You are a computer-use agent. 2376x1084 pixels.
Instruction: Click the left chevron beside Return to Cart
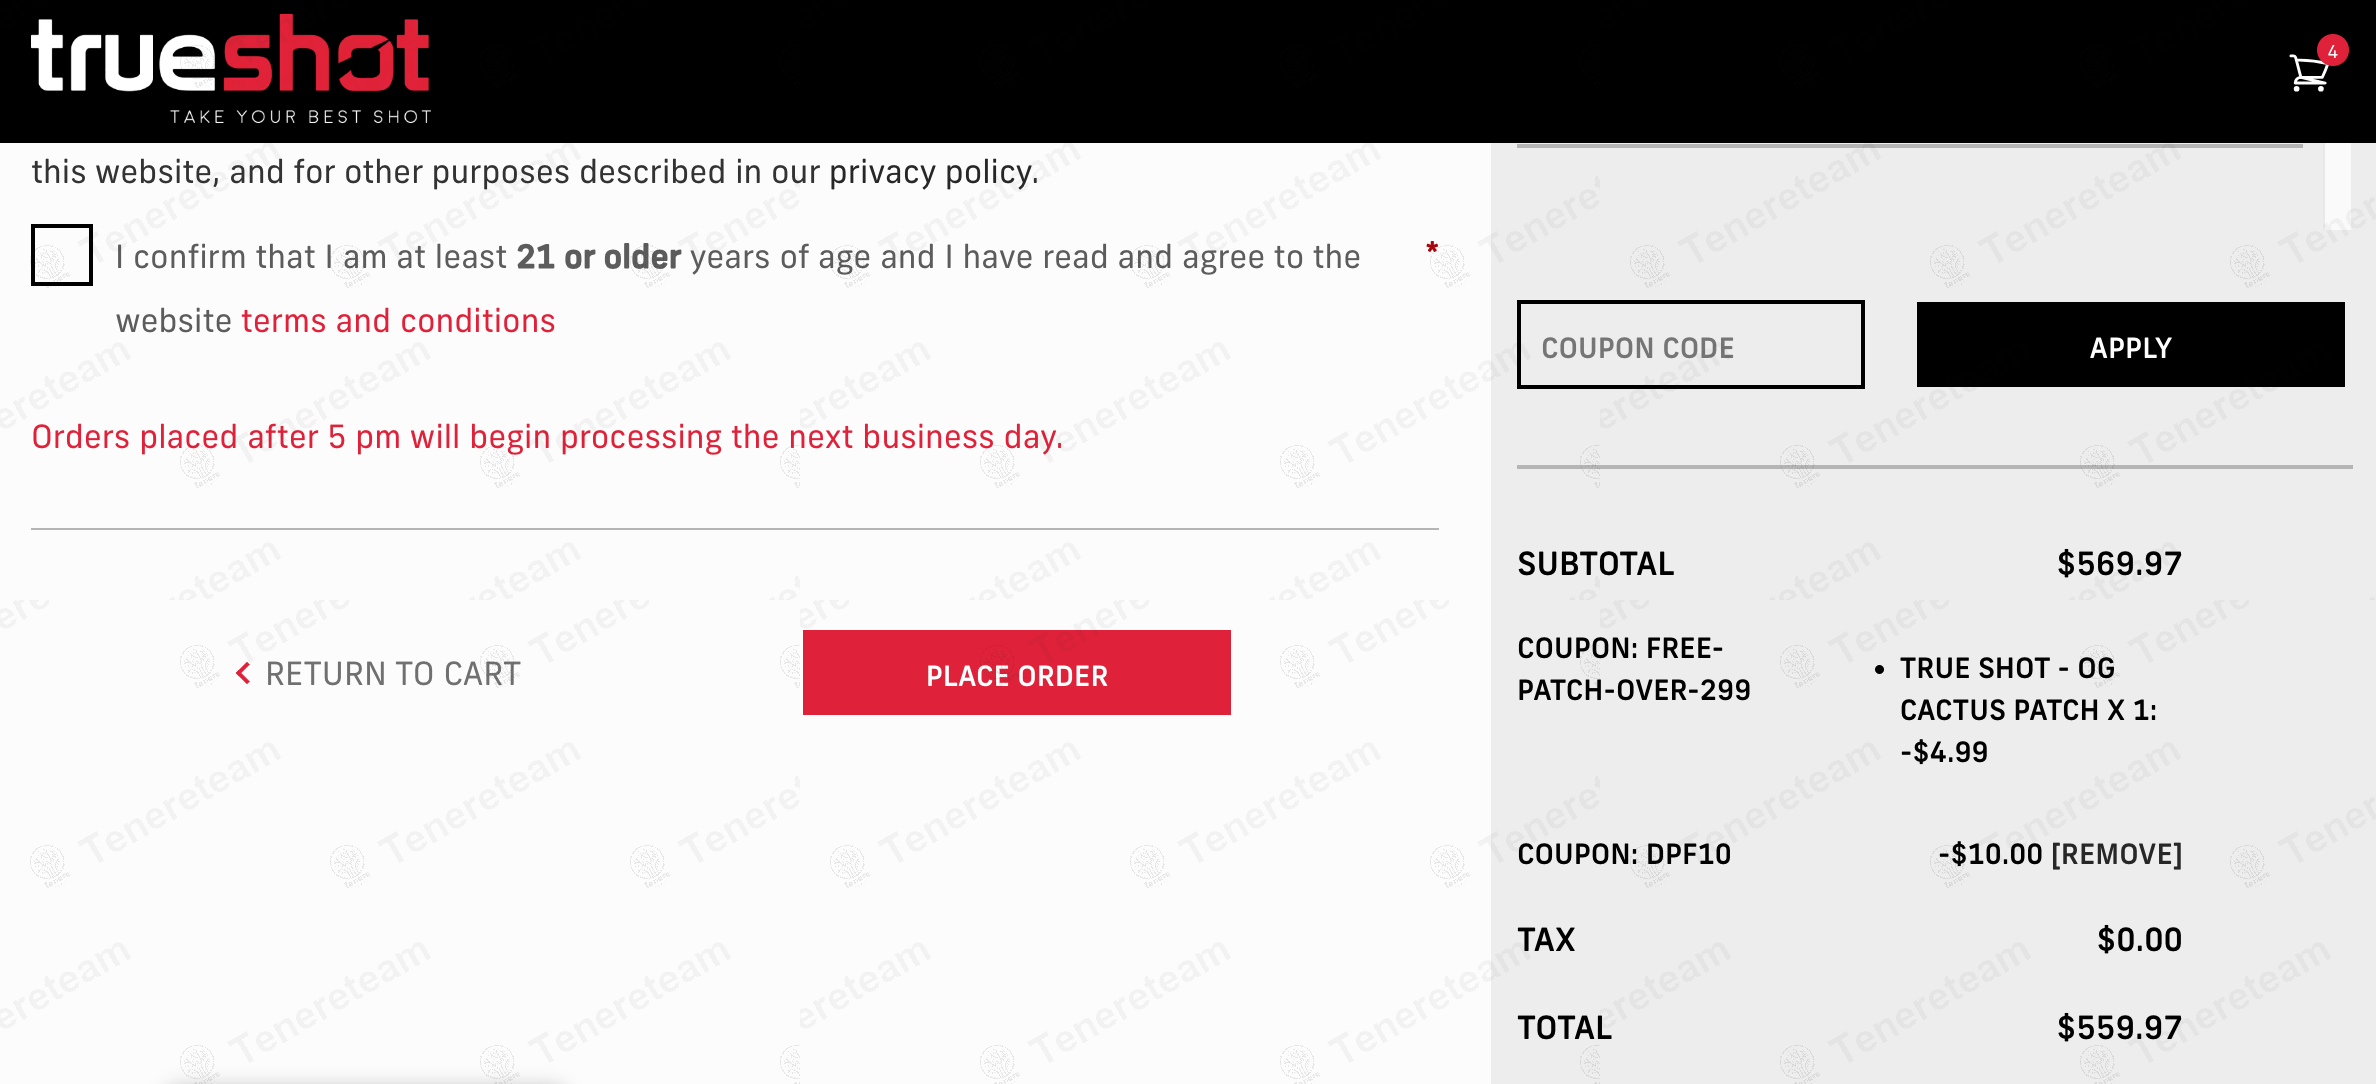[243, 674]
